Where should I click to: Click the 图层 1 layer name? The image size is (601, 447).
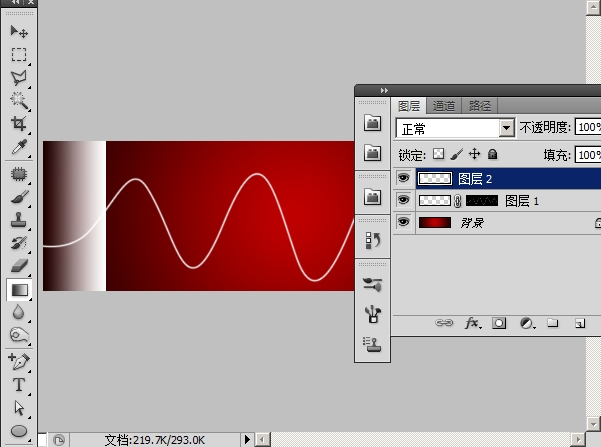click(522, 201)
